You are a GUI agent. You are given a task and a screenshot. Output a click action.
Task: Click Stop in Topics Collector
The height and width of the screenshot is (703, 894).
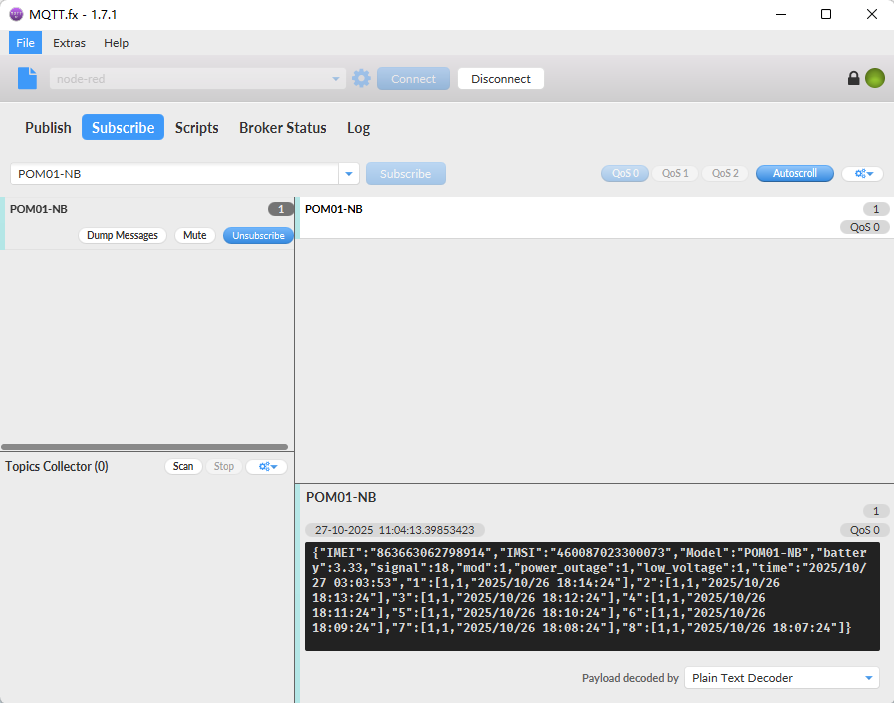point(224,466)
